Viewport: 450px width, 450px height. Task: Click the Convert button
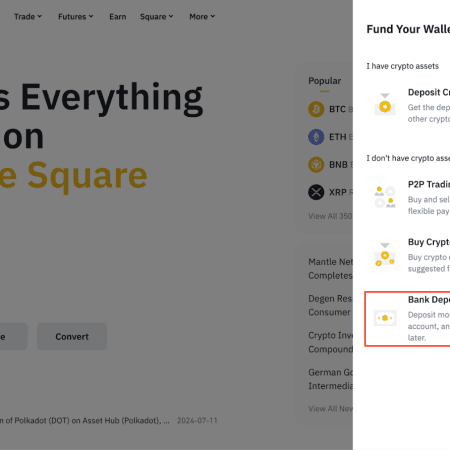click(72, 336)
